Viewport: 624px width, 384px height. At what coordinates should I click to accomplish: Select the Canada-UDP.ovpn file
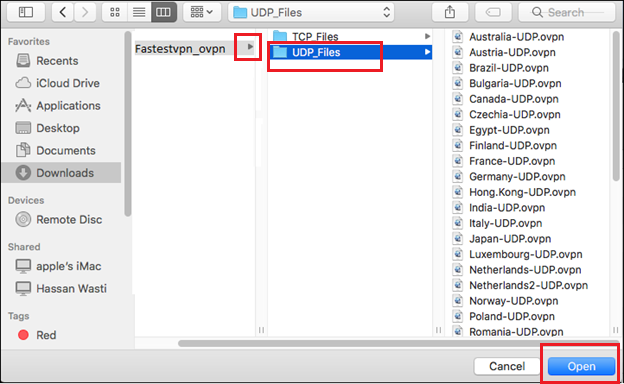513,99
